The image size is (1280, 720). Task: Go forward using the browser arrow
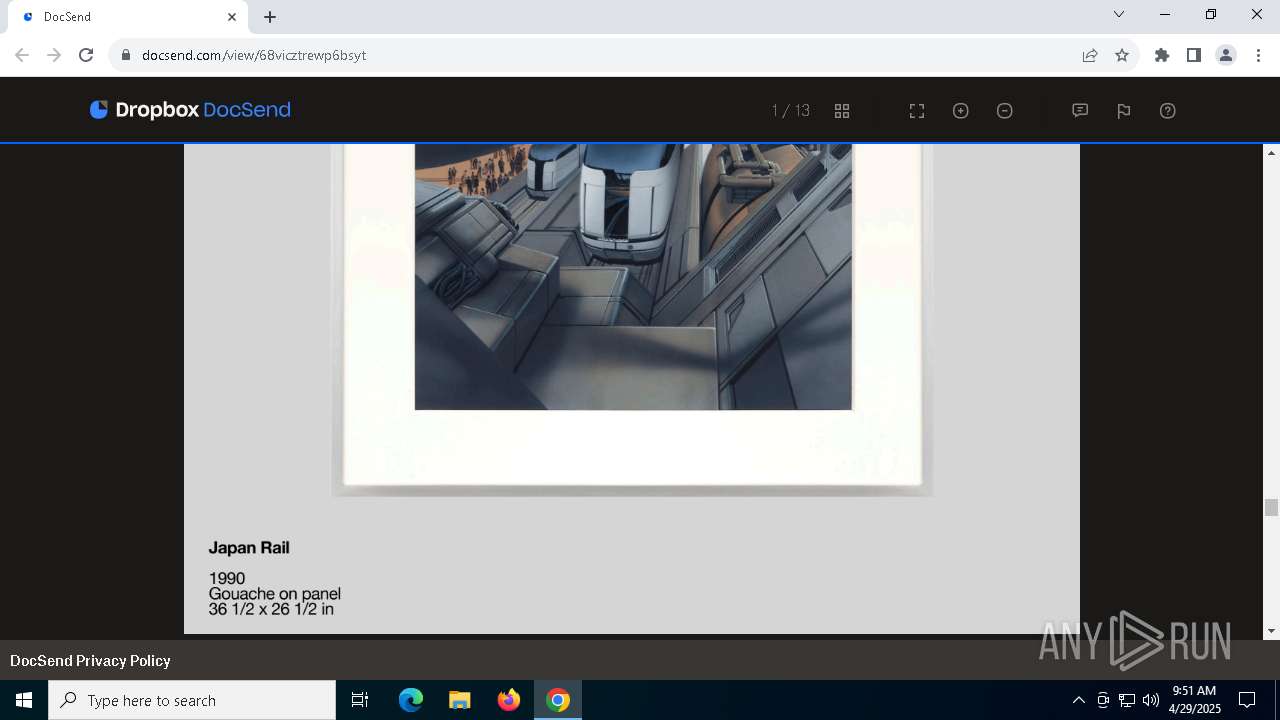(x=54, y=55)
